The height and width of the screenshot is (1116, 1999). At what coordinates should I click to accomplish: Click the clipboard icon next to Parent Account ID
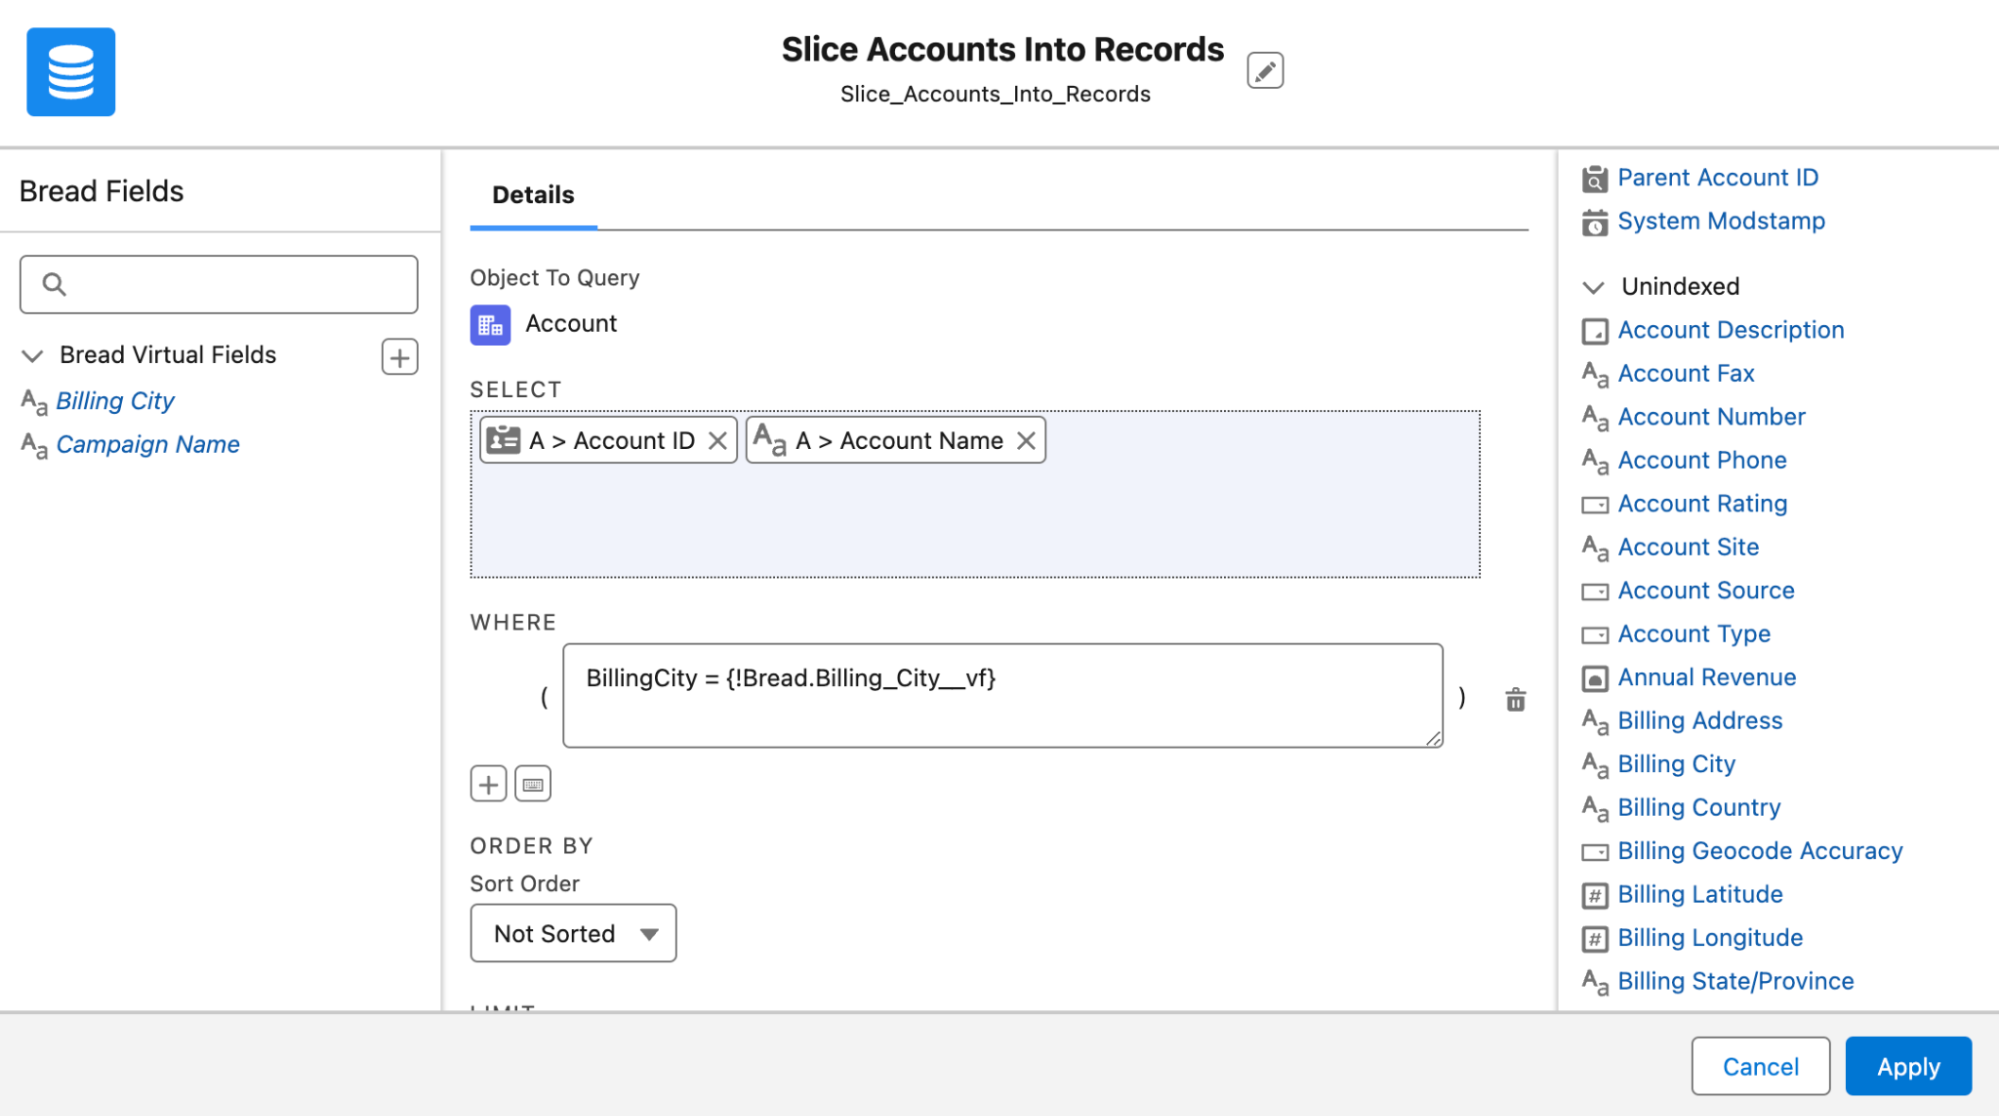pos(1593,178)
